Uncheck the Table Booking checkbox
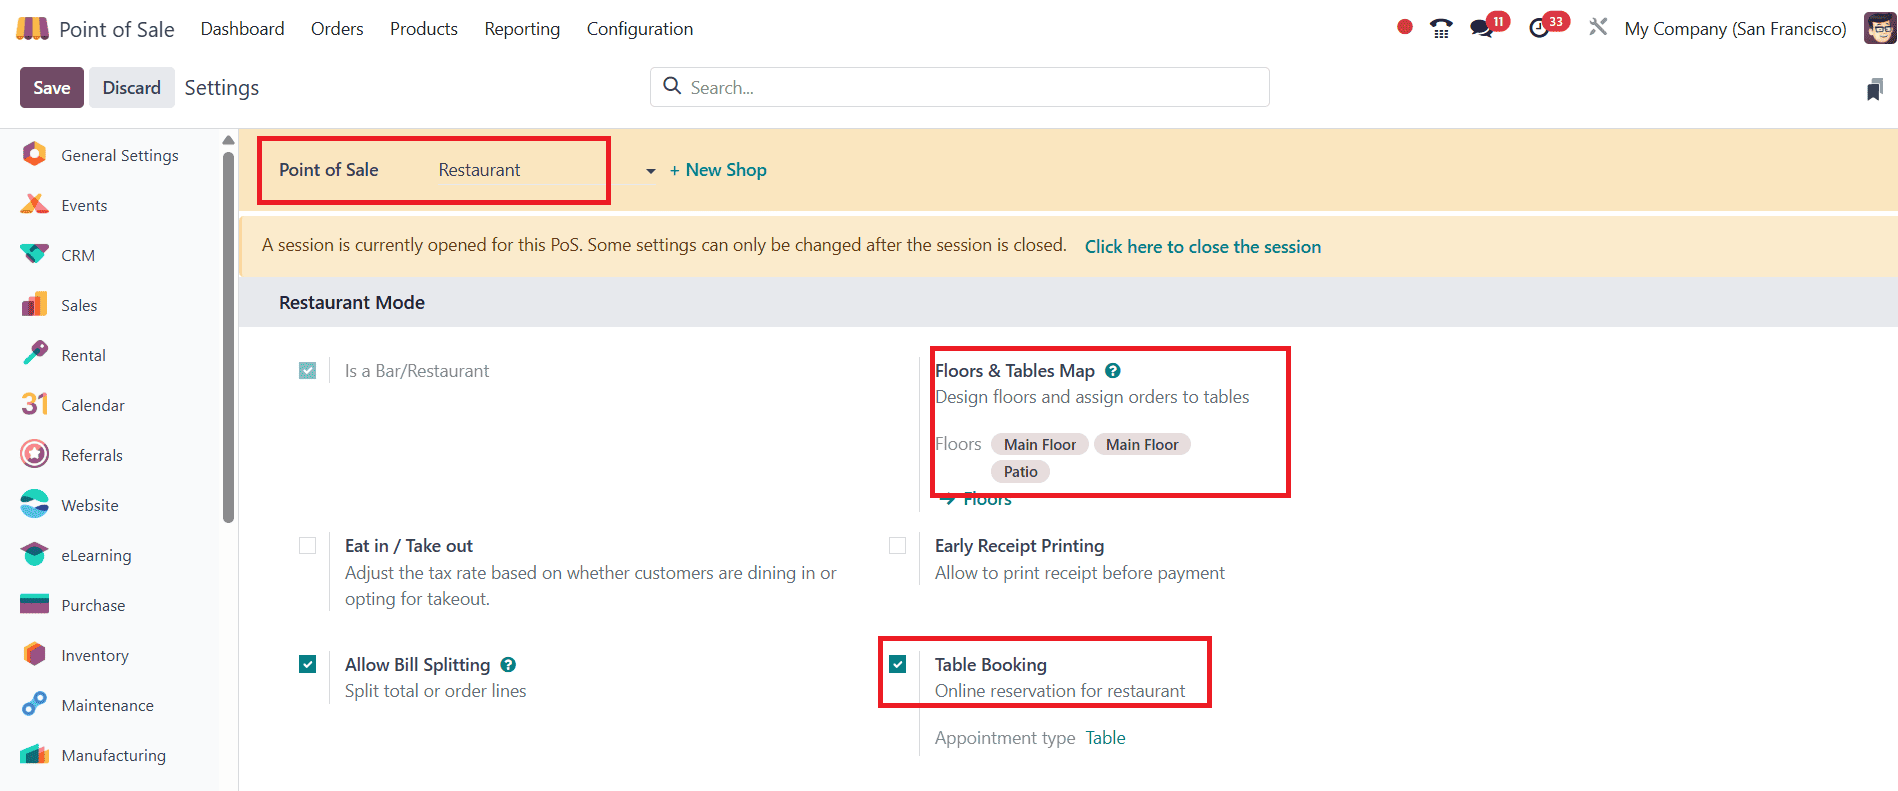 (898, 664)
